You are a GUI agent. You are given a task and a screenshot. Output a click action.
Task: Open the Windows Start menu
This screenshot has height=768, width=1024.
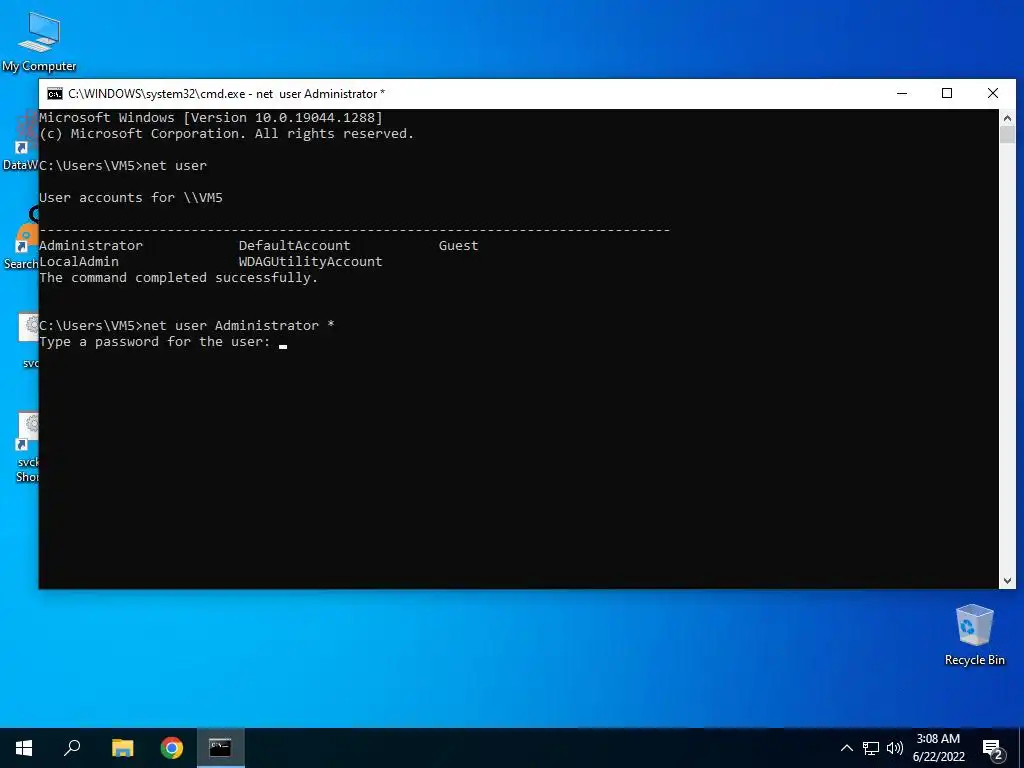coord(24,748)
